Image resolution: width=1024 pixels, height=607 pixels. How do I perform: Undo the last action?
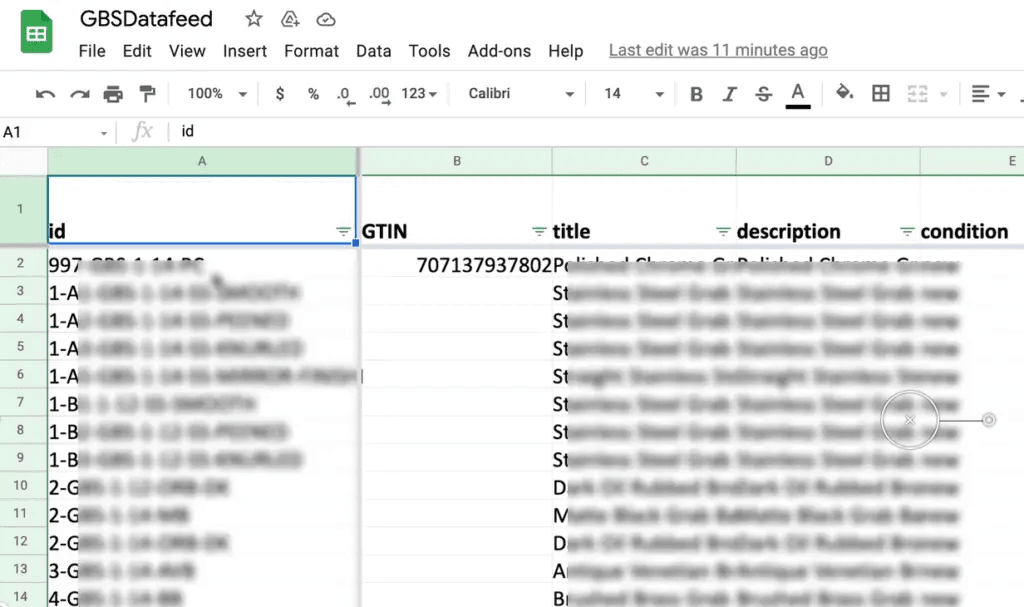pyautogui.click(x=45, y=93)
